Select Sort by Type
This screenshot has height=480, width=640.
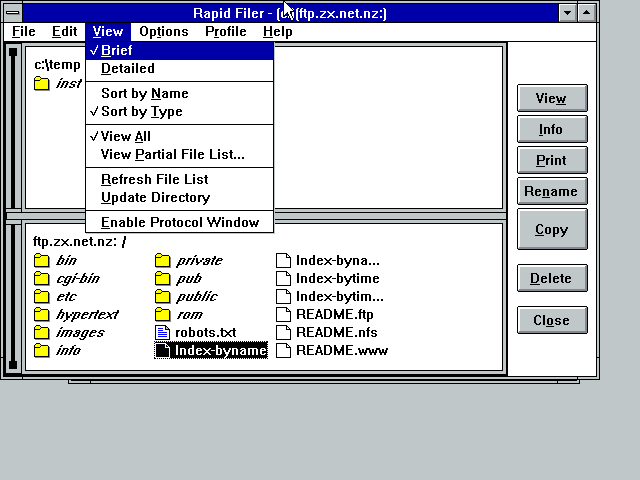[x=180, y=111]
